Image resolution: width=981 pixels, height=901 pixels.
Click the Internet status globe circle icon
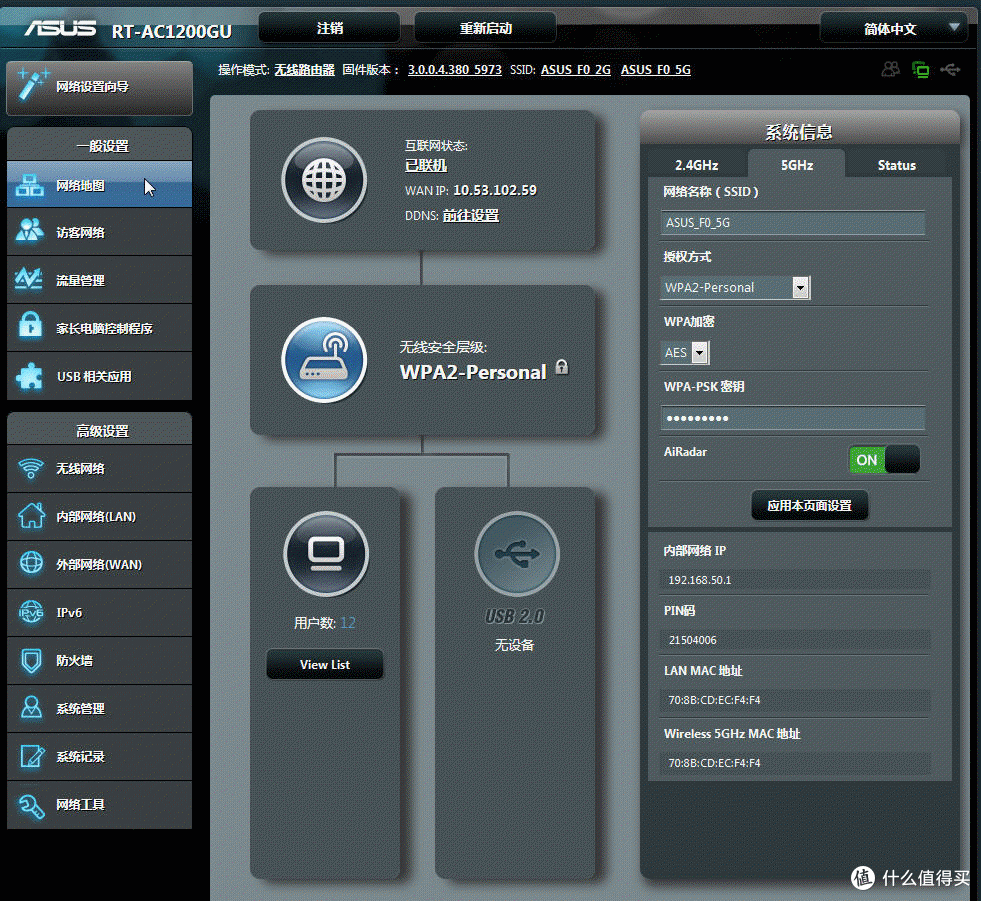click(x=323, y=180)
